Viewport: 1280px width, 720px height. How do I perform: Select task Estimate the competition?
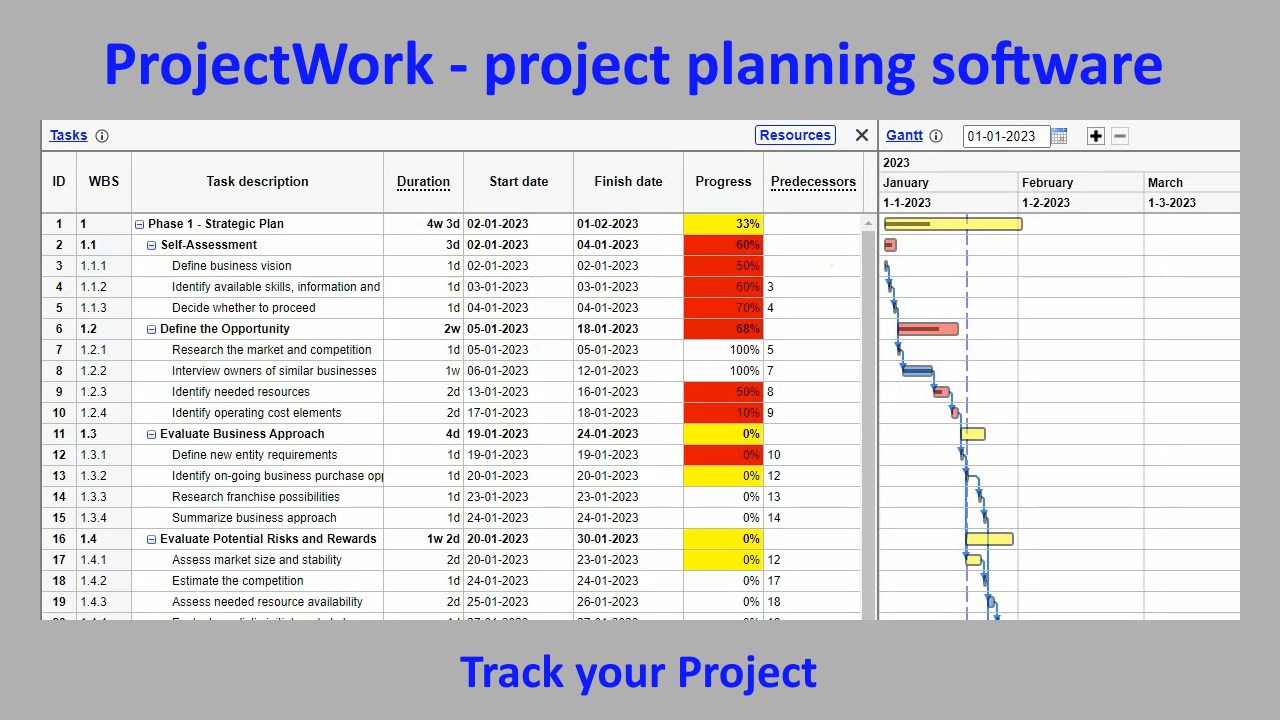pyautogui.click(x=238, y=581)
